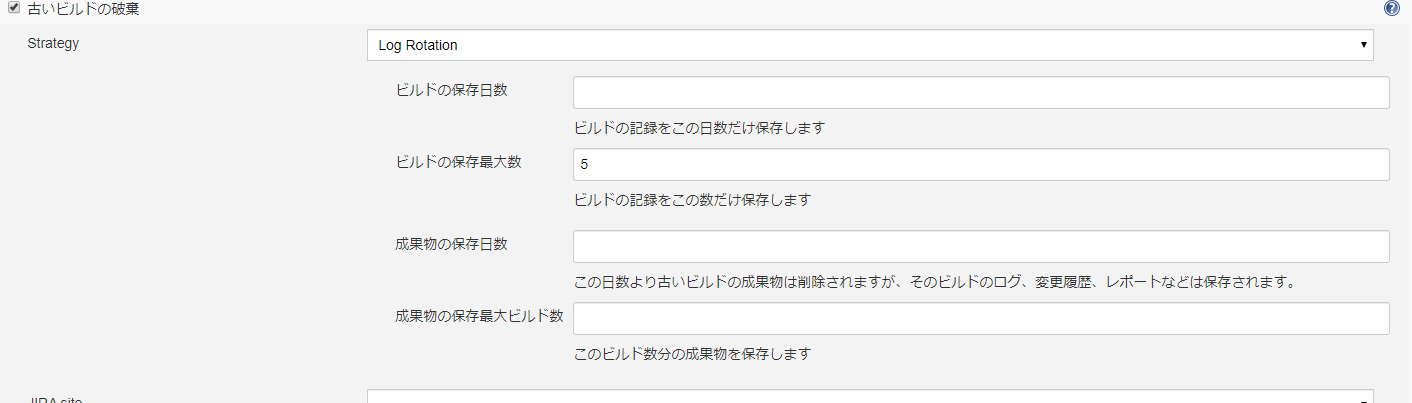Select the 成果物の保存最大ビルド数 label
Image resolution: width=1412 pixels, height=403 pixels.
point(479,316)
